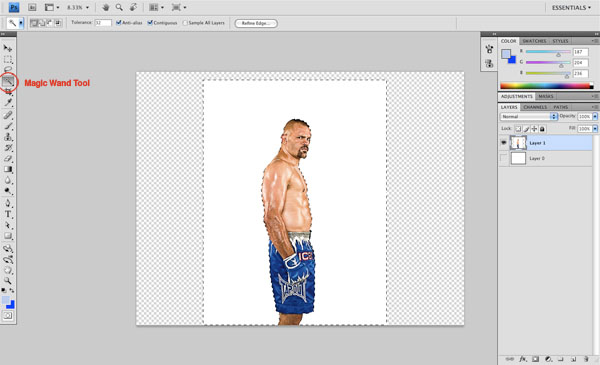Image resolution: width=600 pixels, height=365 pixels.
Task: Click the color spectrum ramp
Action: coord(547,86)
